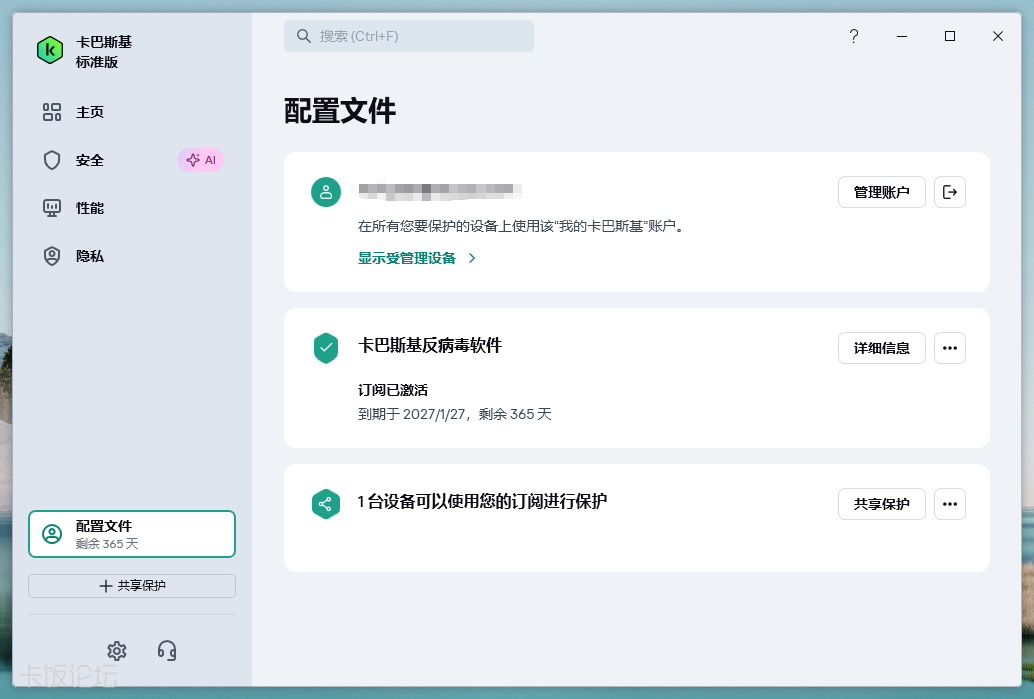Image resolution: width=1034 pixels, height=699 pixels.
Task: Navigate to the 隐私 section
Action: pos(90,256)
